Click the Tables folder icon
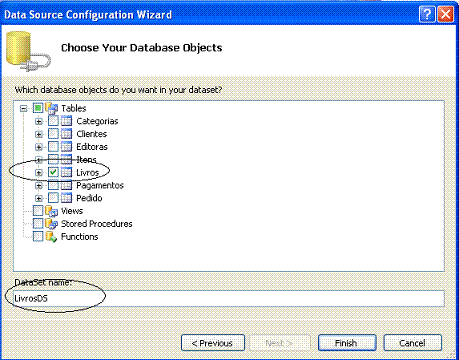 click(x=51, y=108)
